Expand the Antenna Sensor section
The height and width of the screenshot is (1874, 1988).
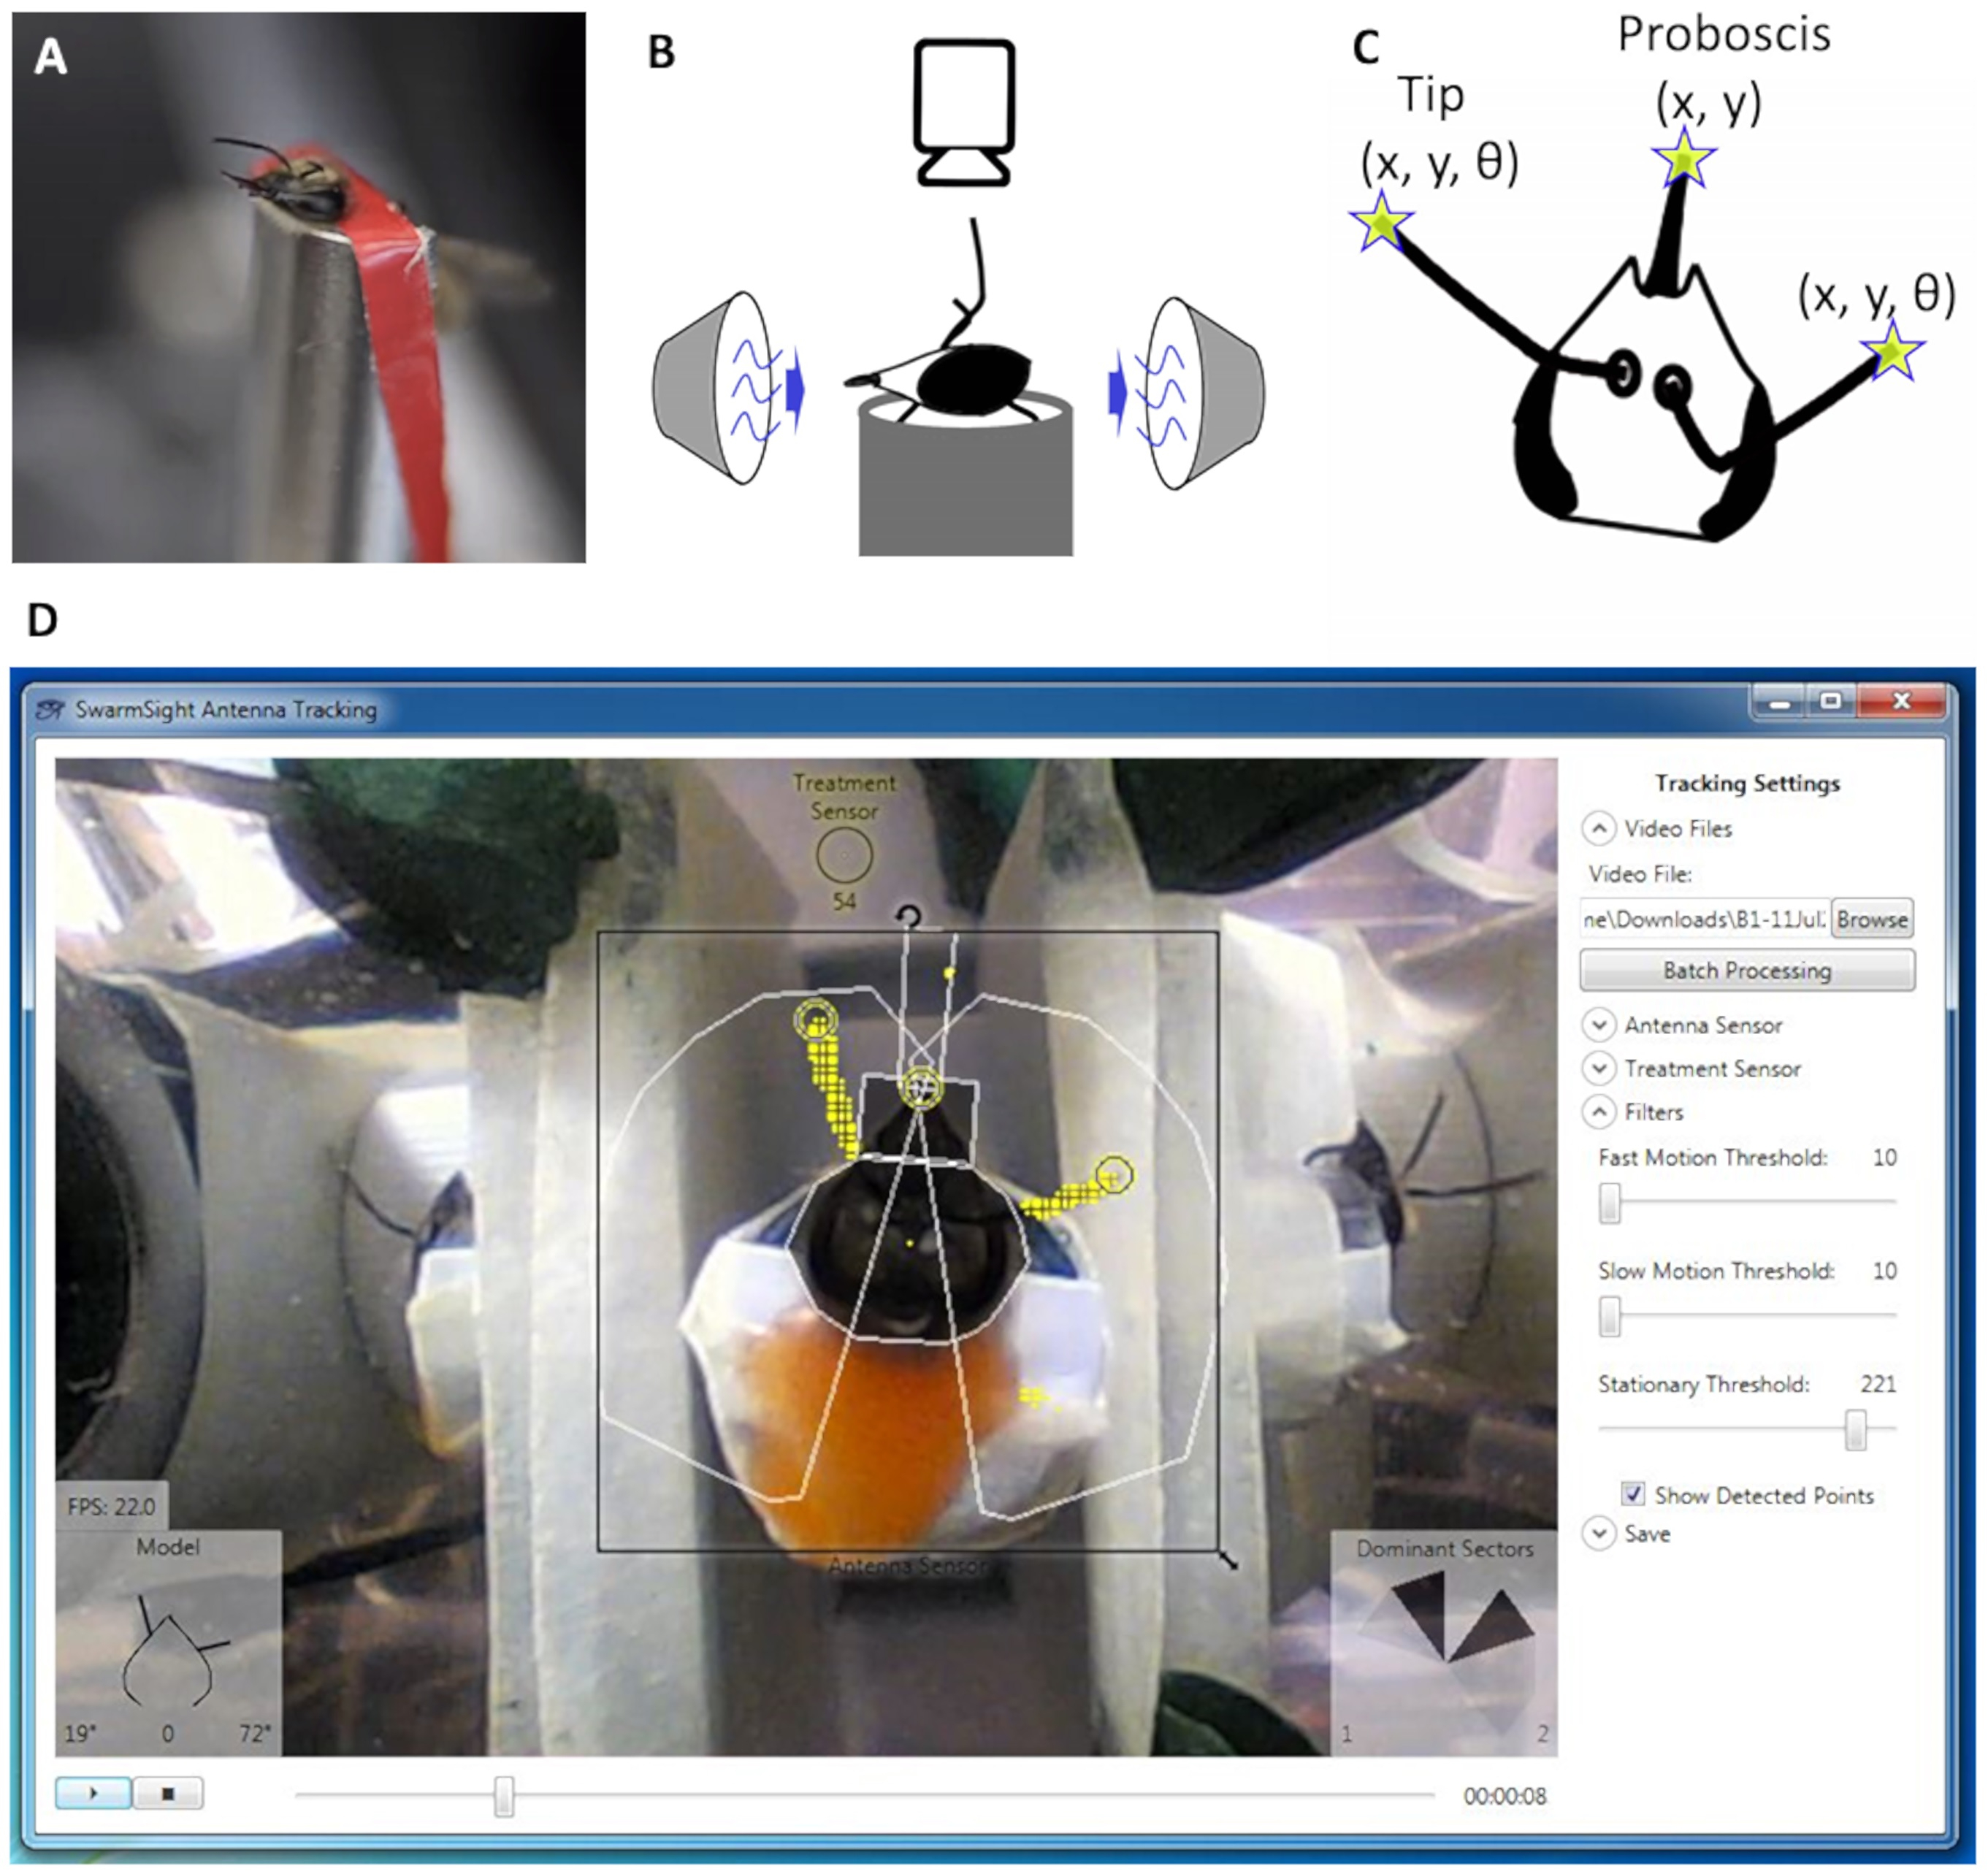1599,1025
